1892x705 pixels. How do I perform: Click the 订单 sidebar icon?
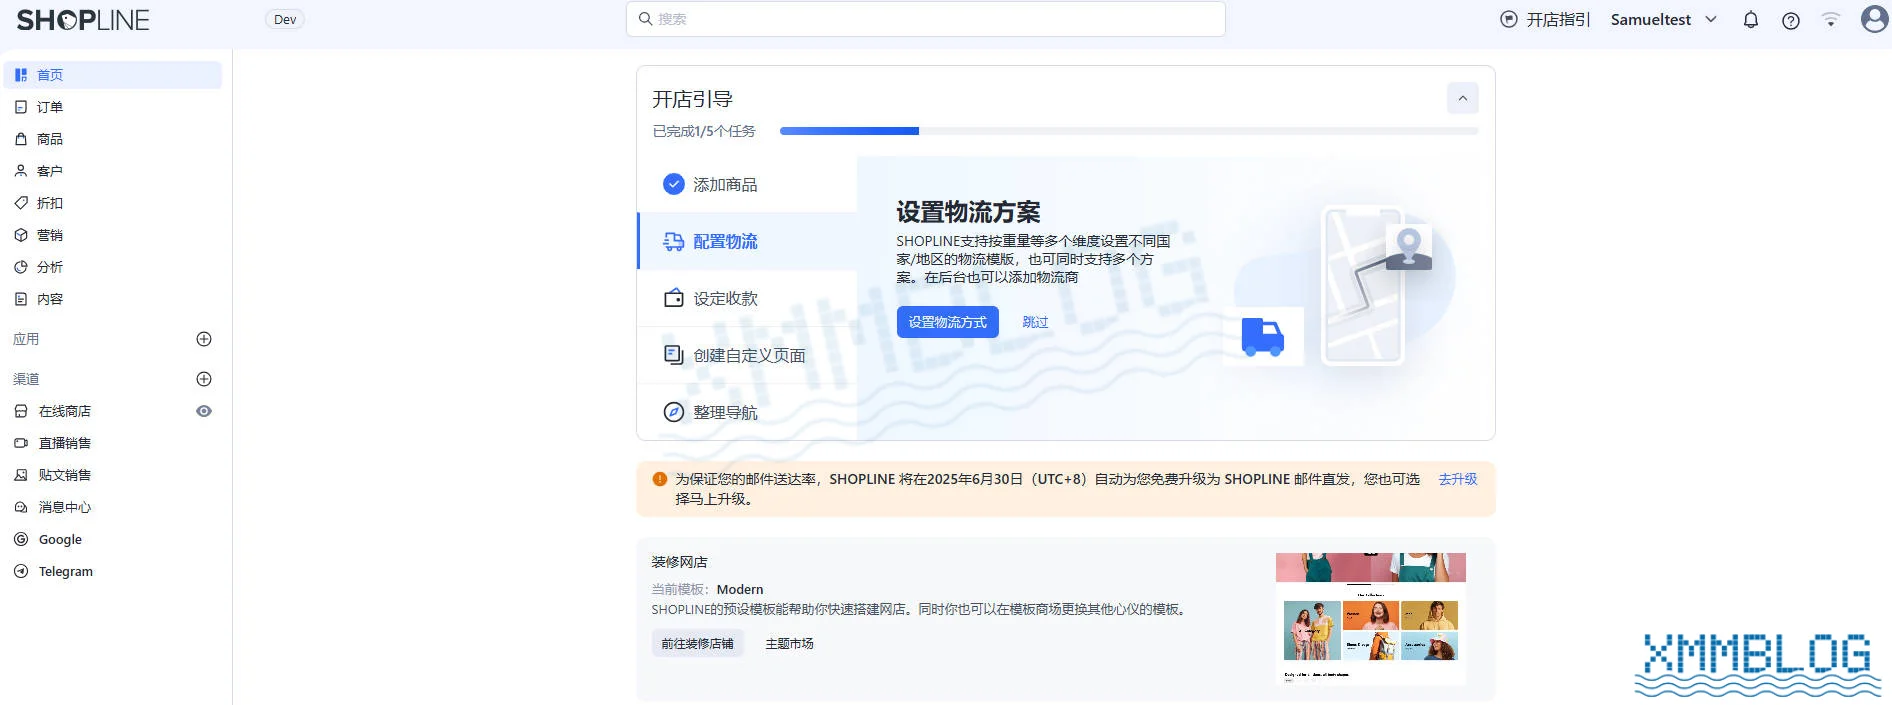21,107
